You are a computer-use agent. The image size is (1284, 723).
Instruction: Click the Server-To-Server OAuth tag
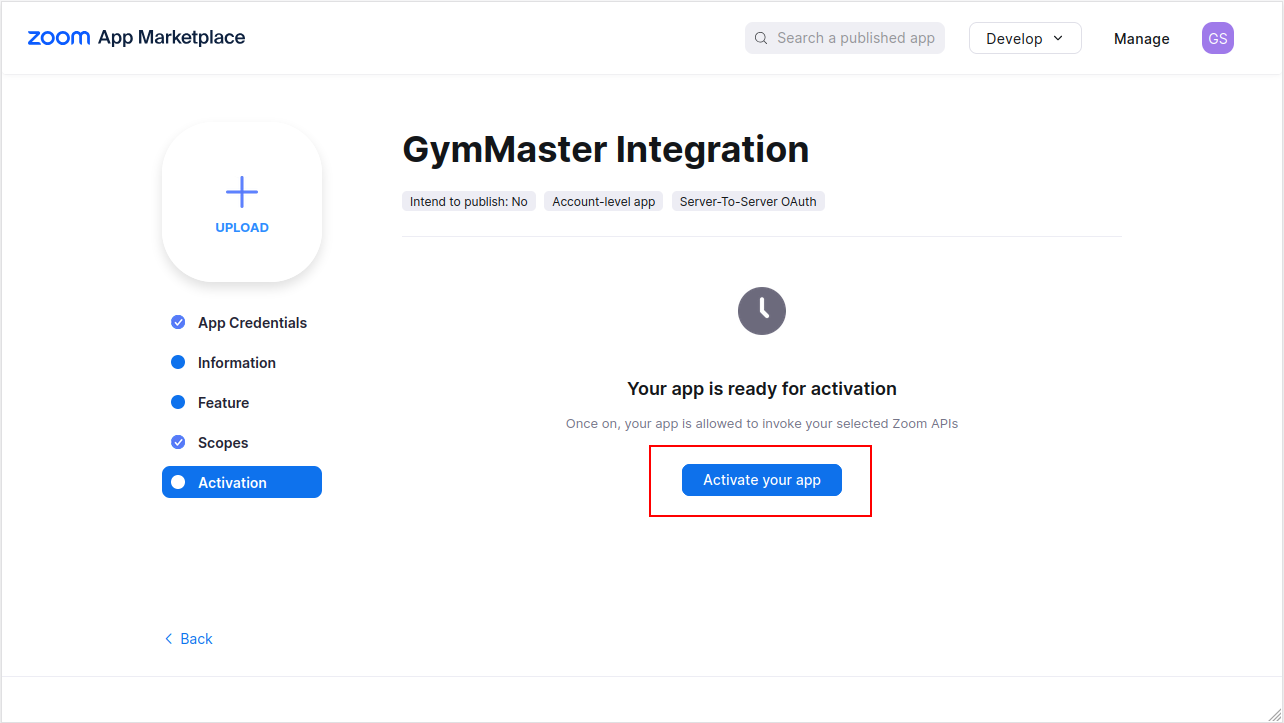[x=748, y=201]
